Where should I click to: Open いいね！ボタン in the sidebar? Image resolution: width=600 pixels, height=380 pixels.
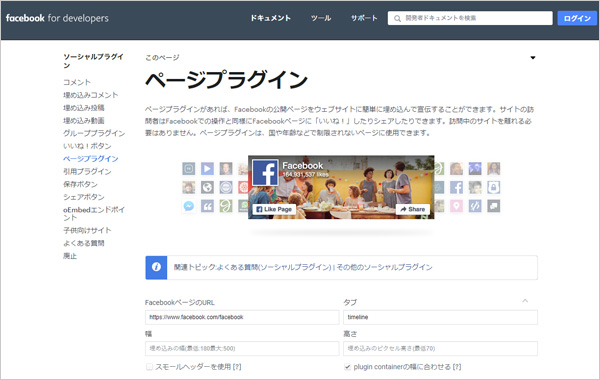click(87, 146)
